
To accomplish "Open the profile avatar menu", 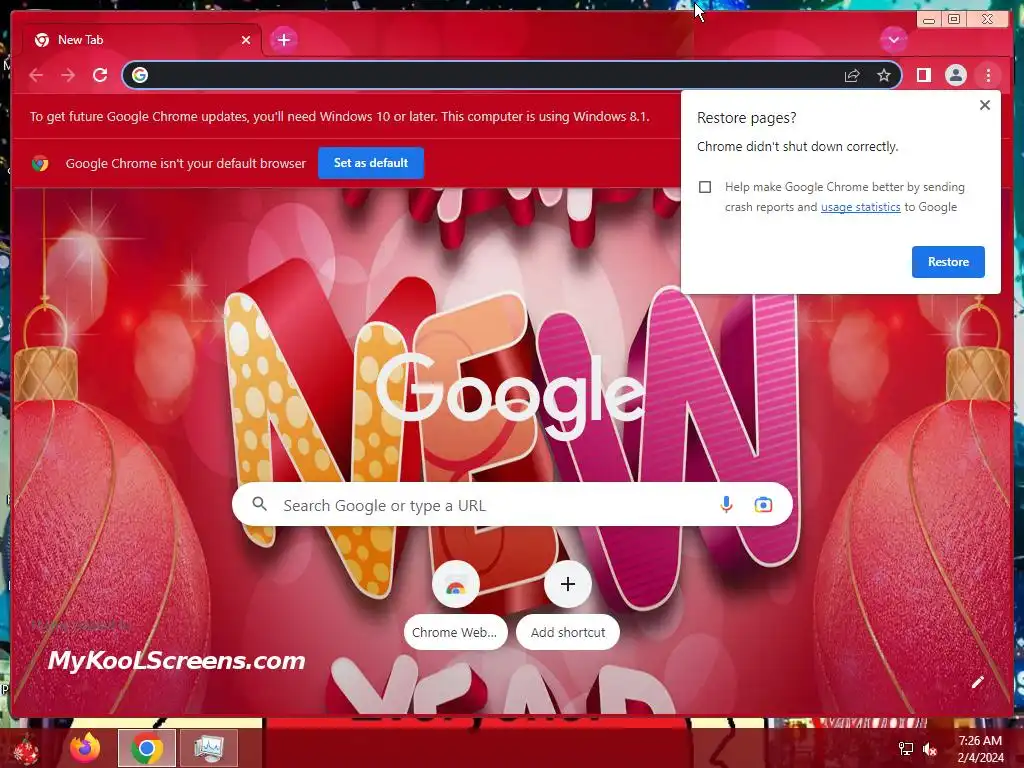I will tap(955, 76).
